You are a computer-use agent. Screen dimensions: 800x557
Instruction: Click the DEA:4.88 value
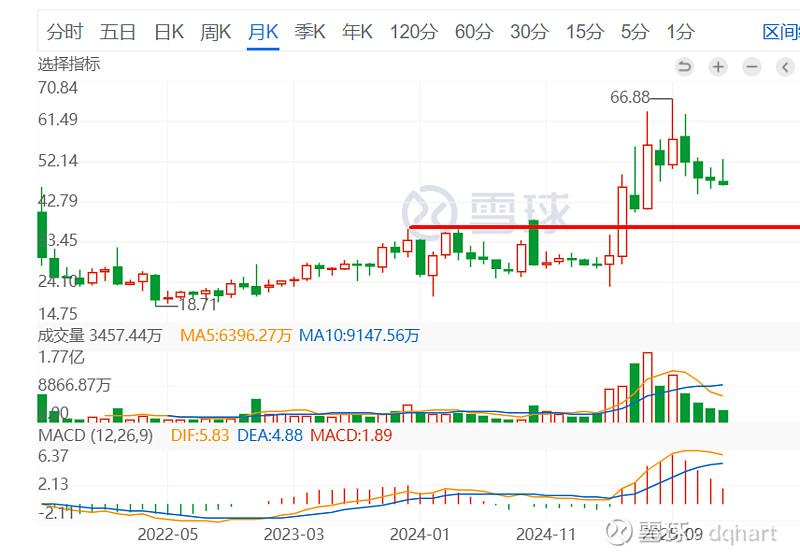pyautogui.click(x=270, y=436)
